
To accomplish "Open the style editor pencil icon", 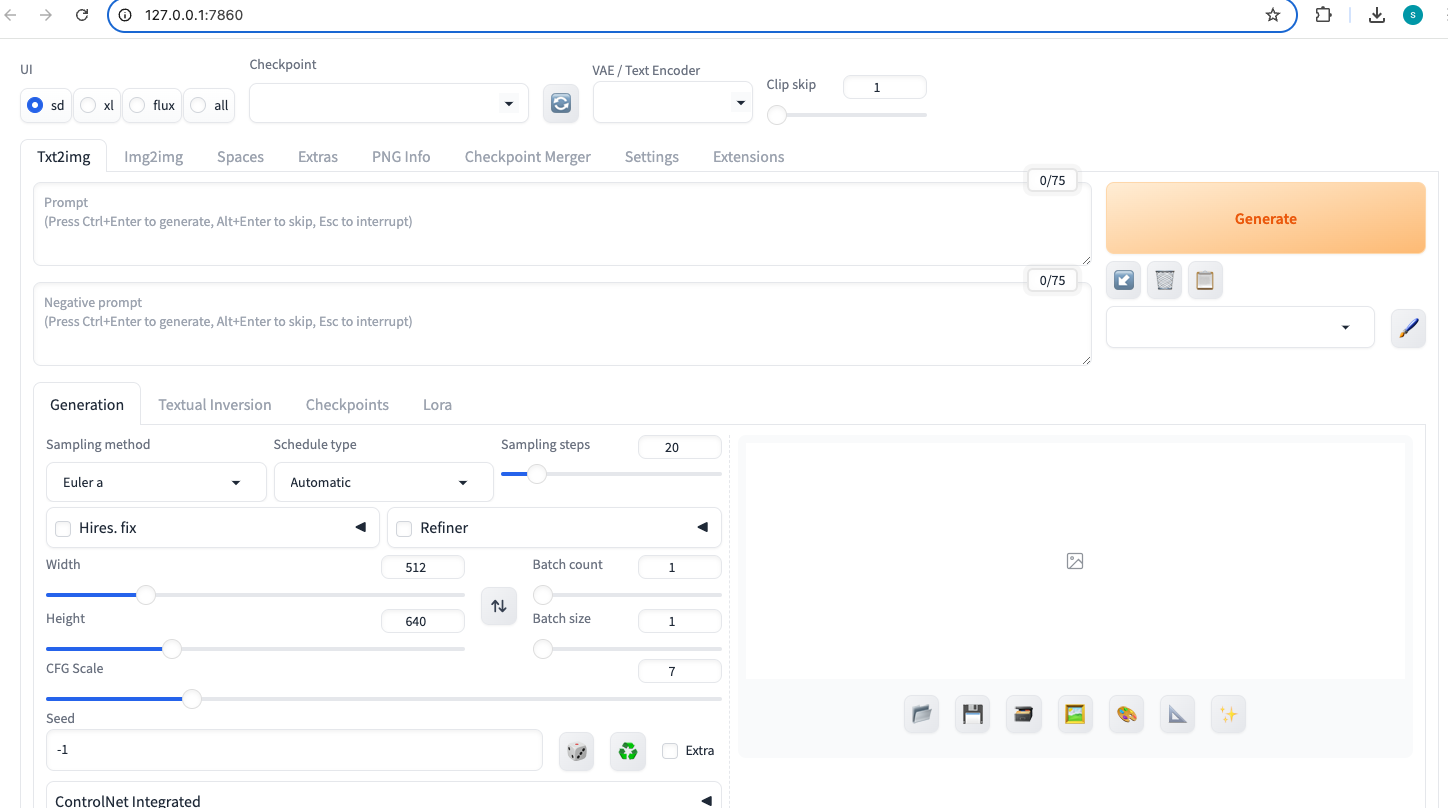I will tap(1408, 328).
